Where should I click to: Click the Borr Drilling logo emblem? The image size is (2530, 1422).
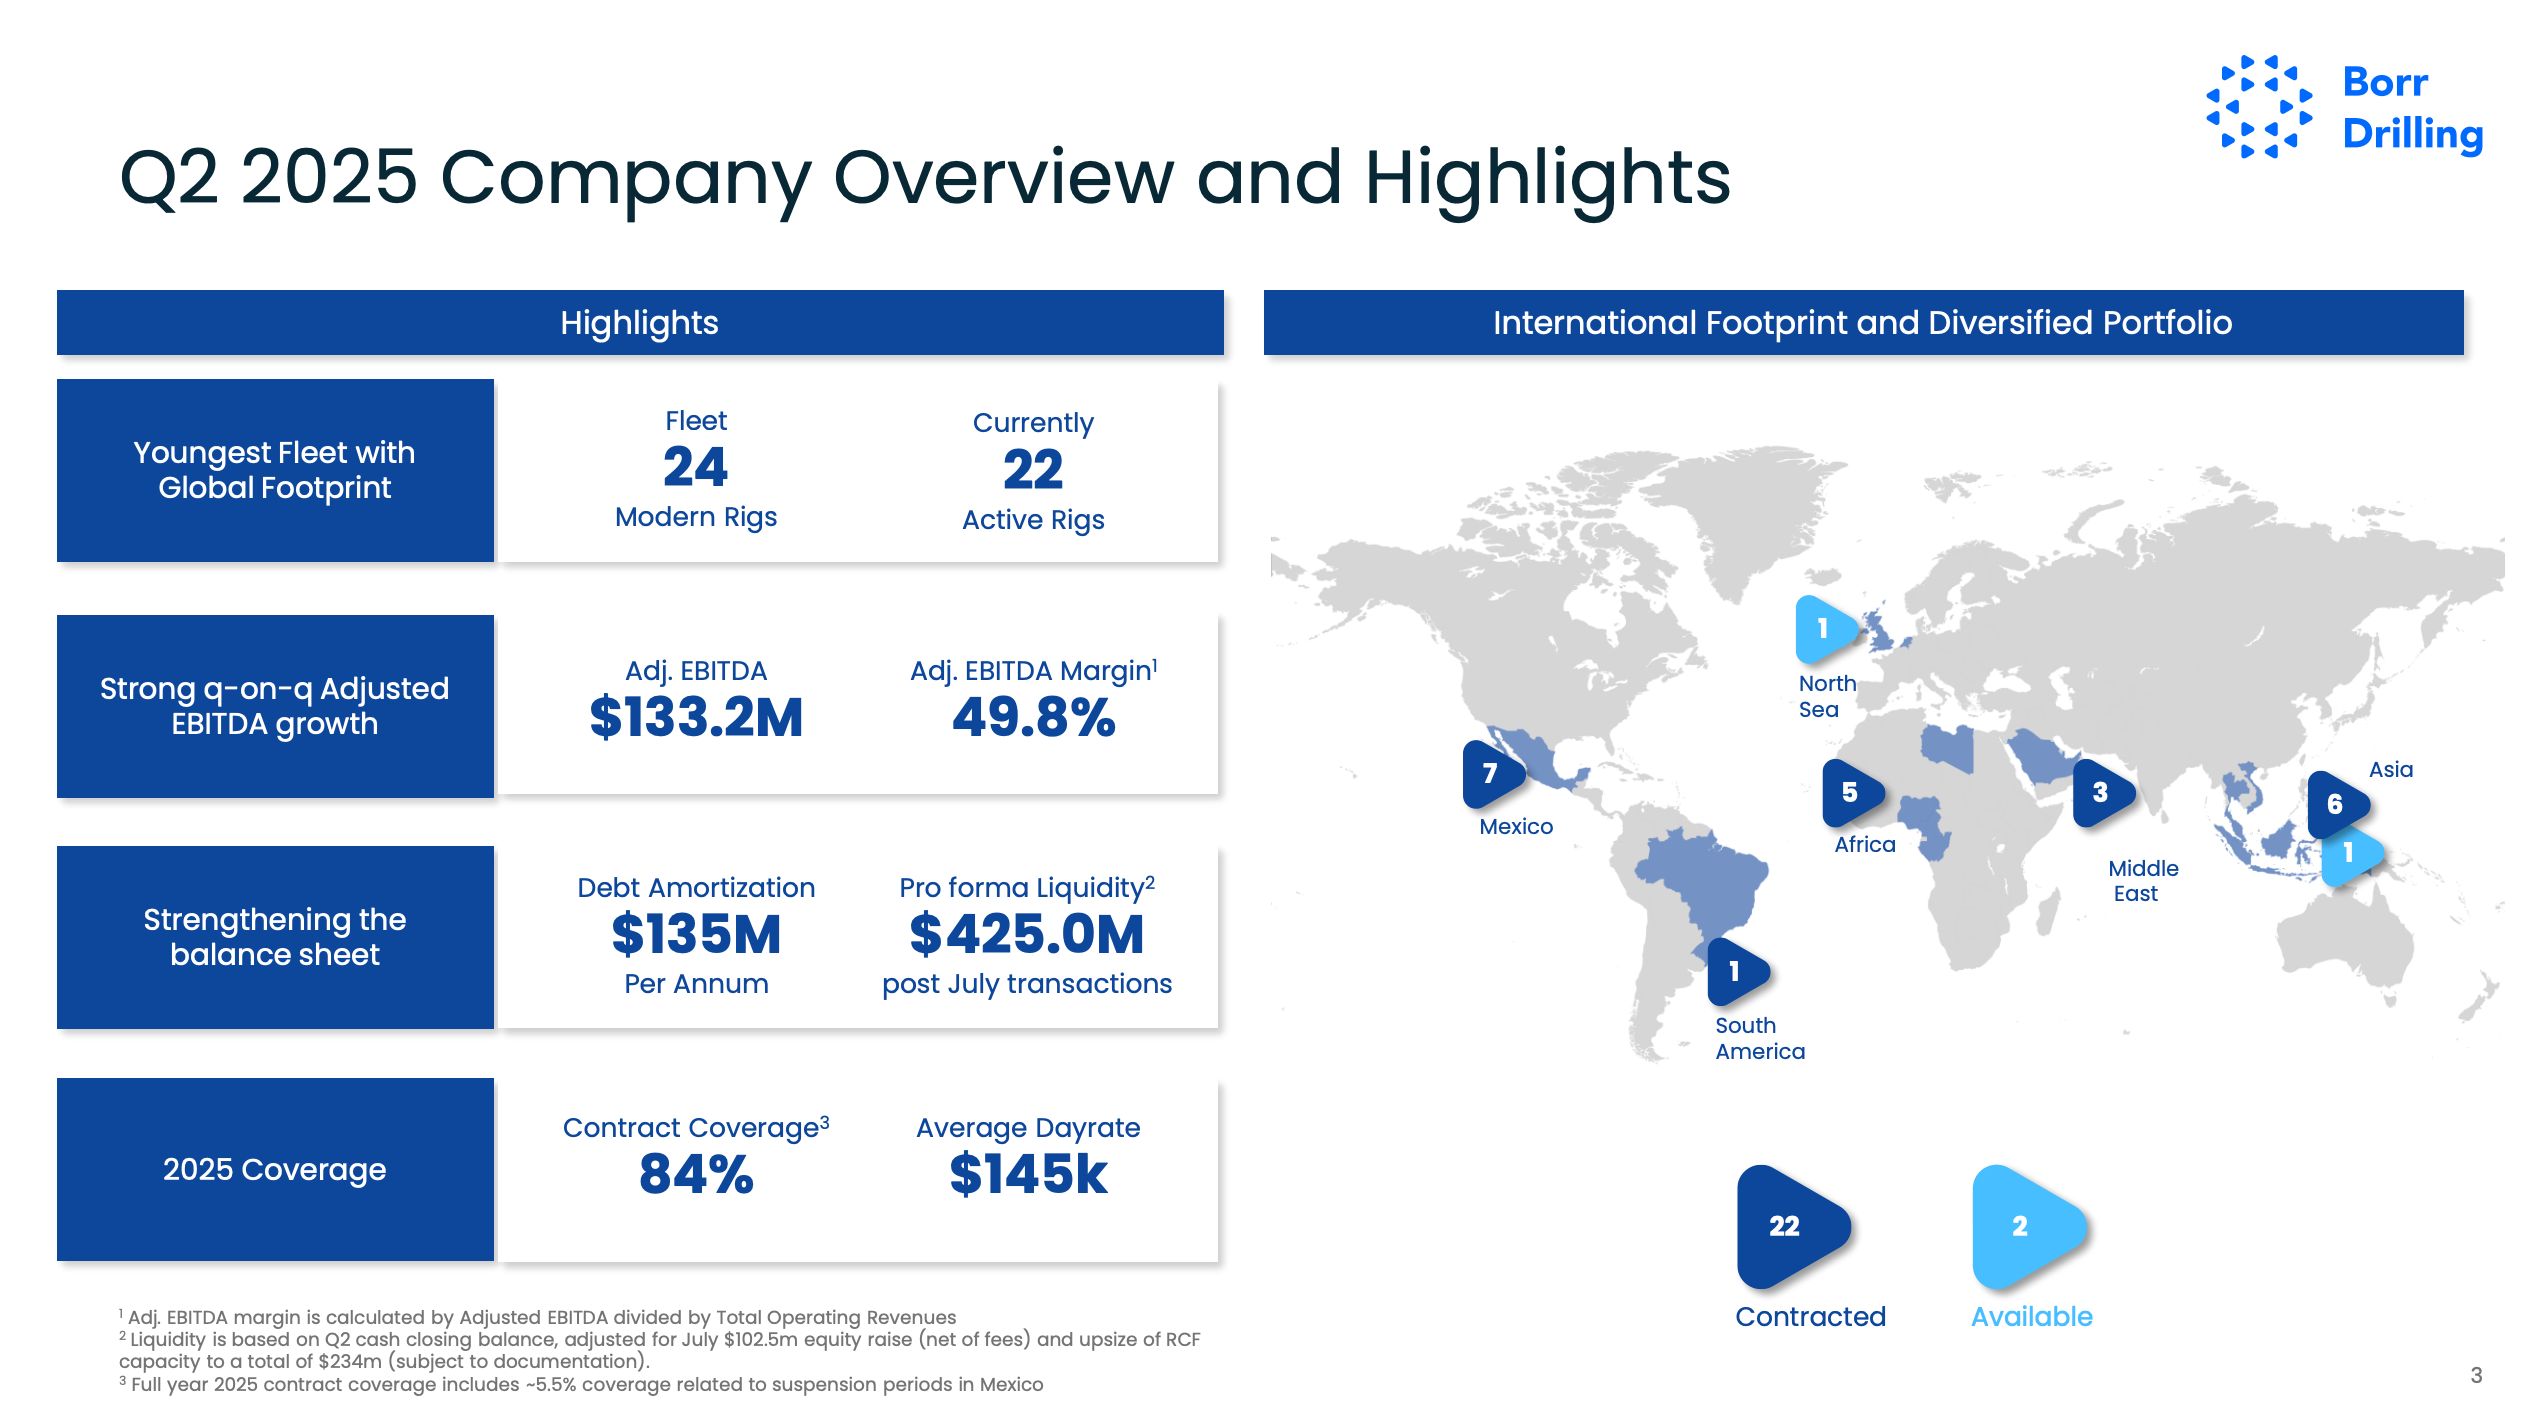coord(2259,107)
